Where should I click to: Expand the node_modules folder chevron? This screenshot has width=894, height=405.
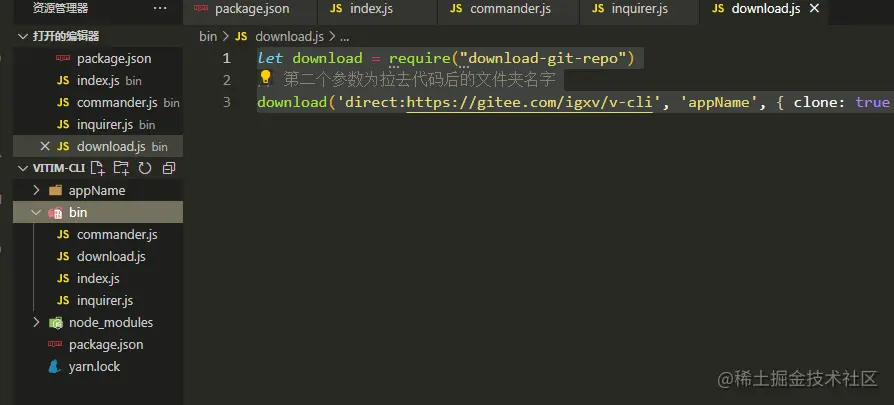36,323
